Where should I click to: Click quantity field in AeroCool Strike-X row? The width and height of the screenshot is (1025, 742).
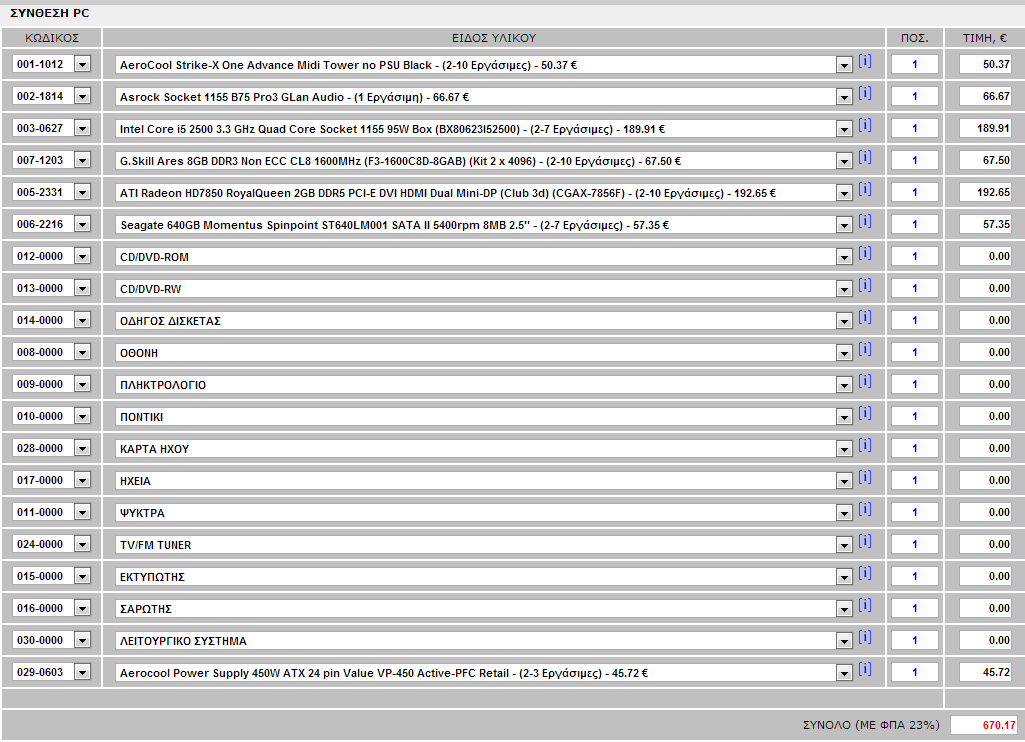pyautogui.click(x=915, y=64)
